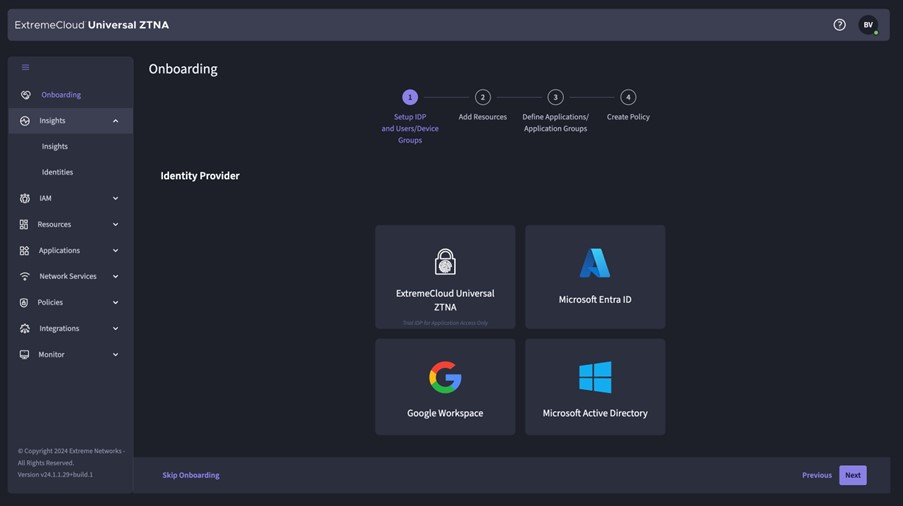Click the help question mark icon
Image resolution: width=903 pixels, height=506 pixels.
pyautogui.click(x=839, y=25)
